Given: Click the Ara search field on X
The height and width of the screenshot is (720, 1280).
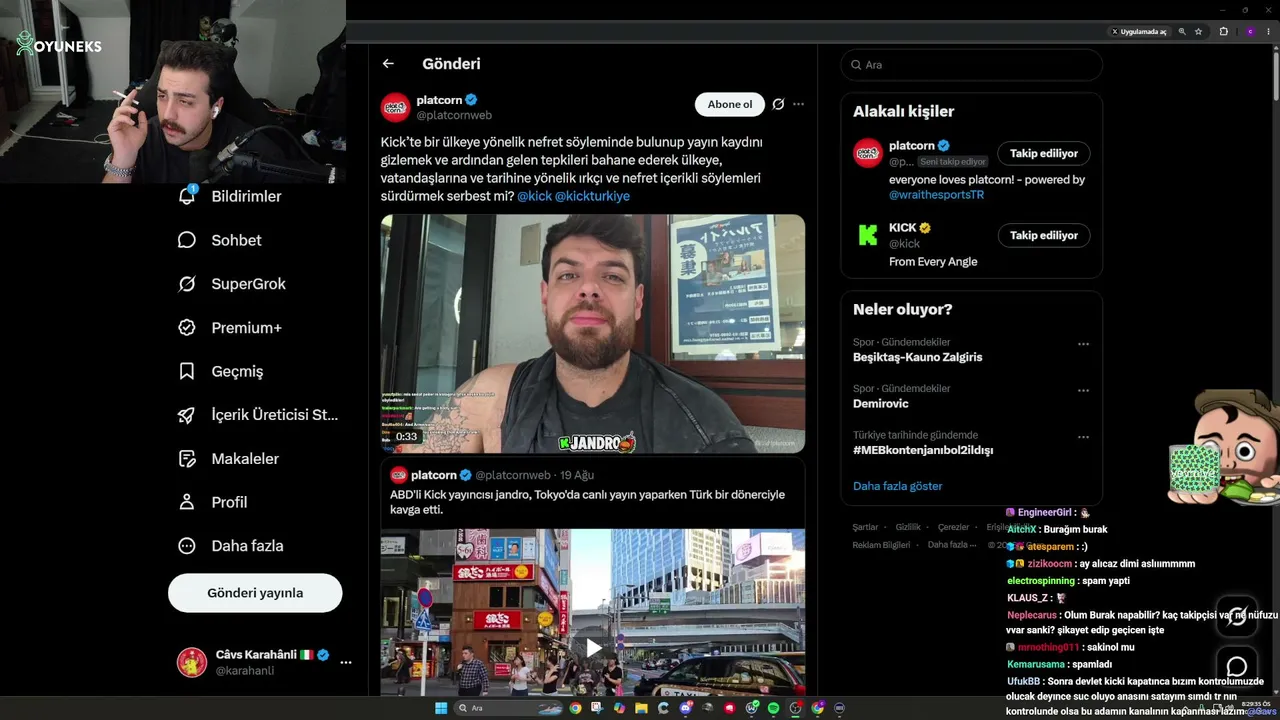Looking at the screenshot, I should click(971, 65).
